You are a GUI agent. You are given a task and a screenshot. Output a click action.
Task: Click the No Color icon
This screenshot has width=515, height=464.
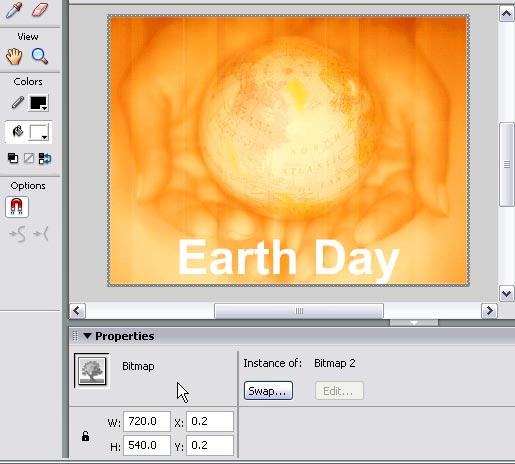pos(29,158)
